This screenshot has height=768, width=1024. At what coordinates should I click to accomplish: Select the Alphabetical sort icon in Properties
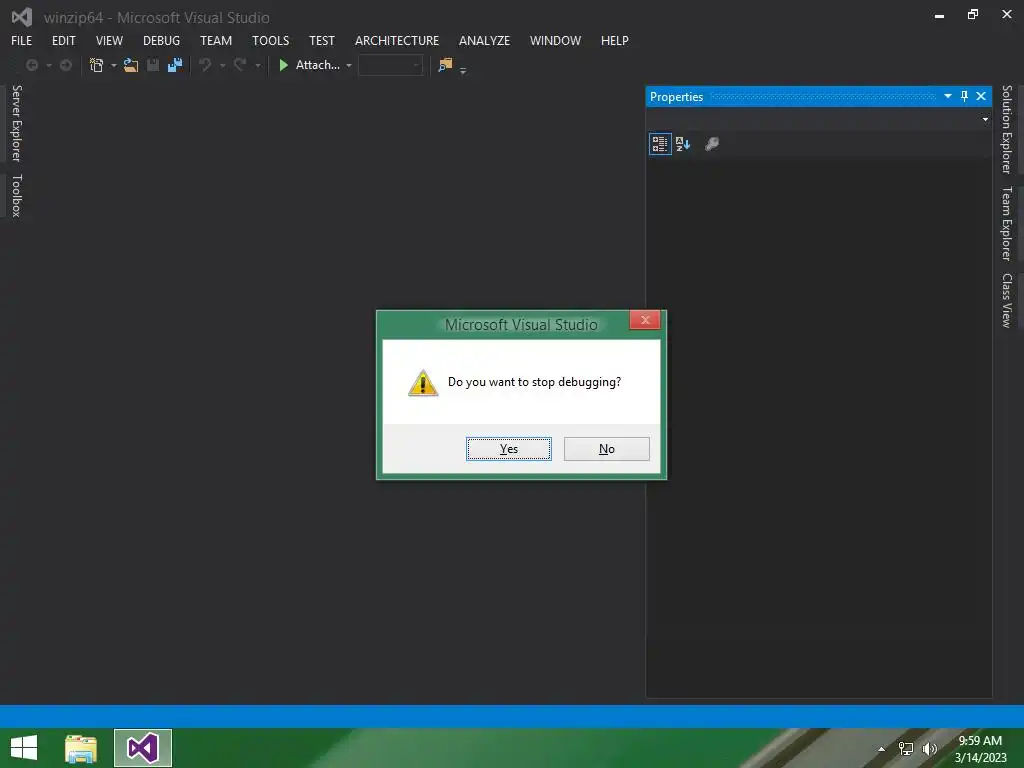click(683, 144)
